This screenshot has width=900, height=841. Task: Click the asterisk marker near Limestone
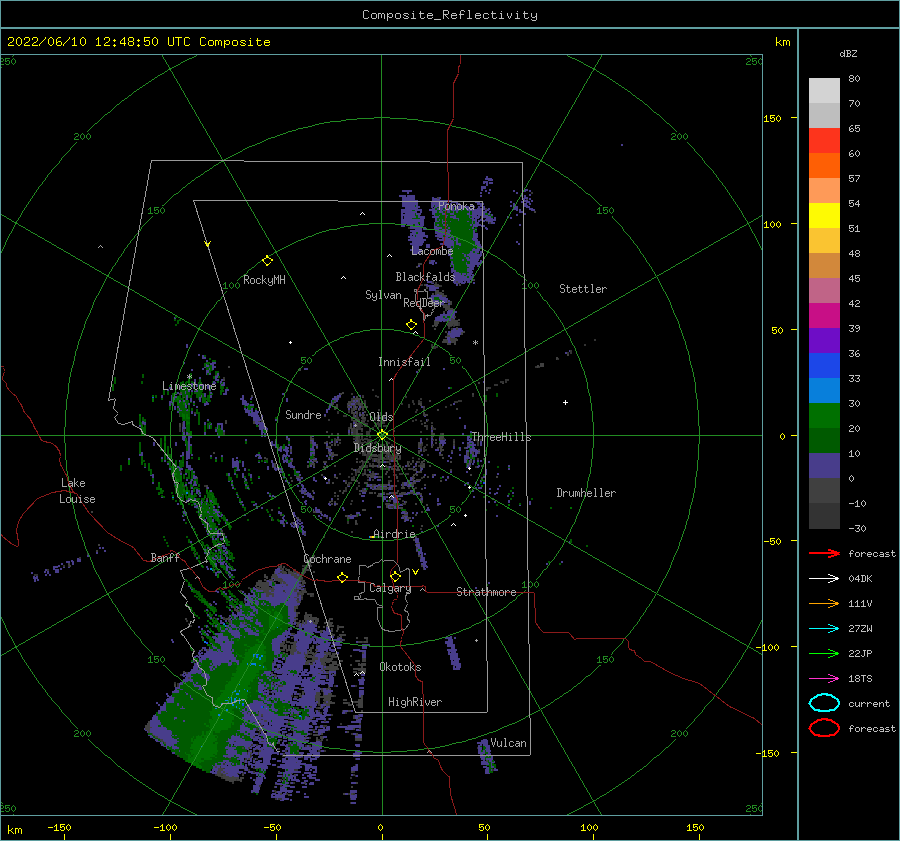coord(189,377)
